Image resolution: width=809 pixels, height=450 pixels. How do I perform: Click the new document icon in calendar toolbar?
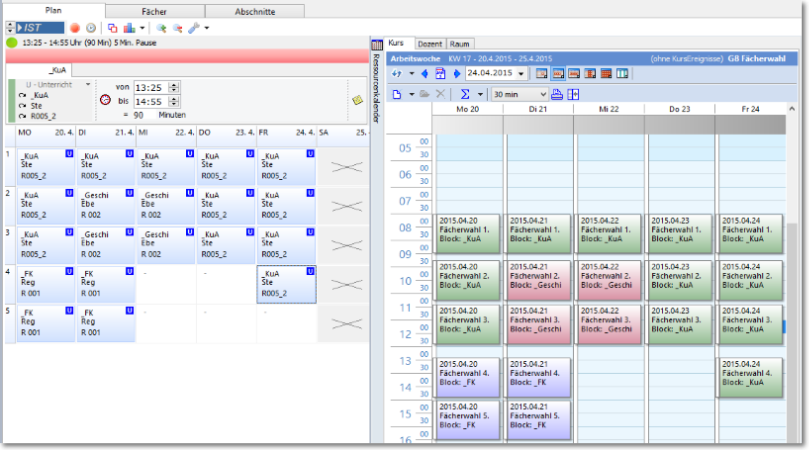tap(397, 94)
